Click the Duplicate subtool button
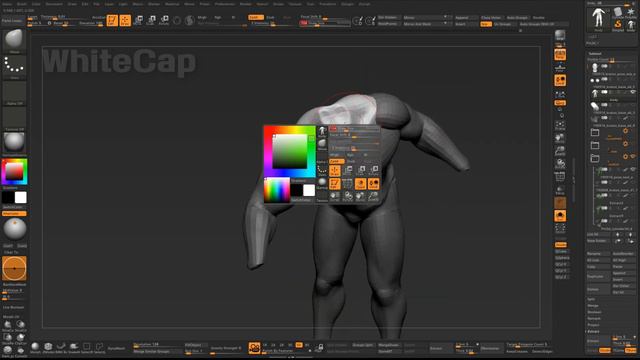 tap(598, 276)
